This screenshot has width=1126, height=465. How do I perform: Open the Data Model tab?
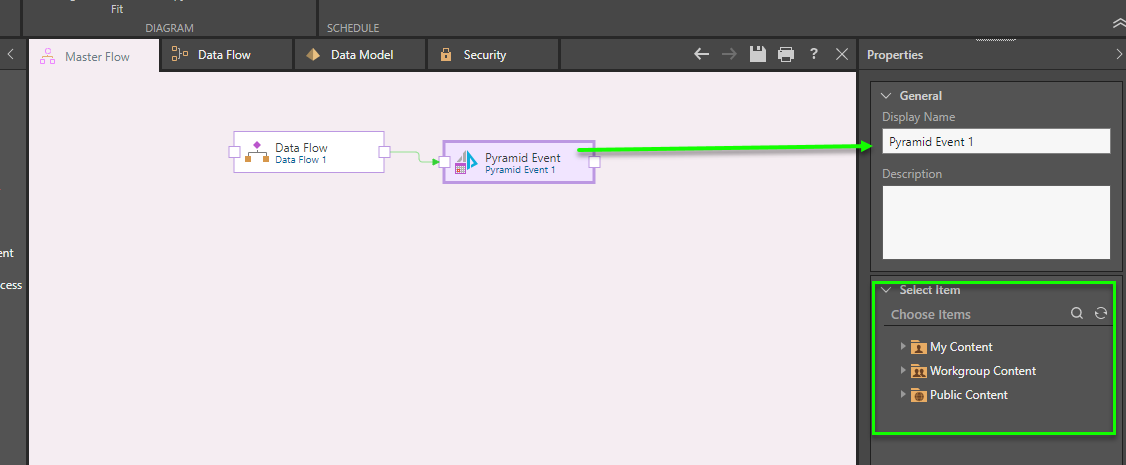[x=361, y=55]
